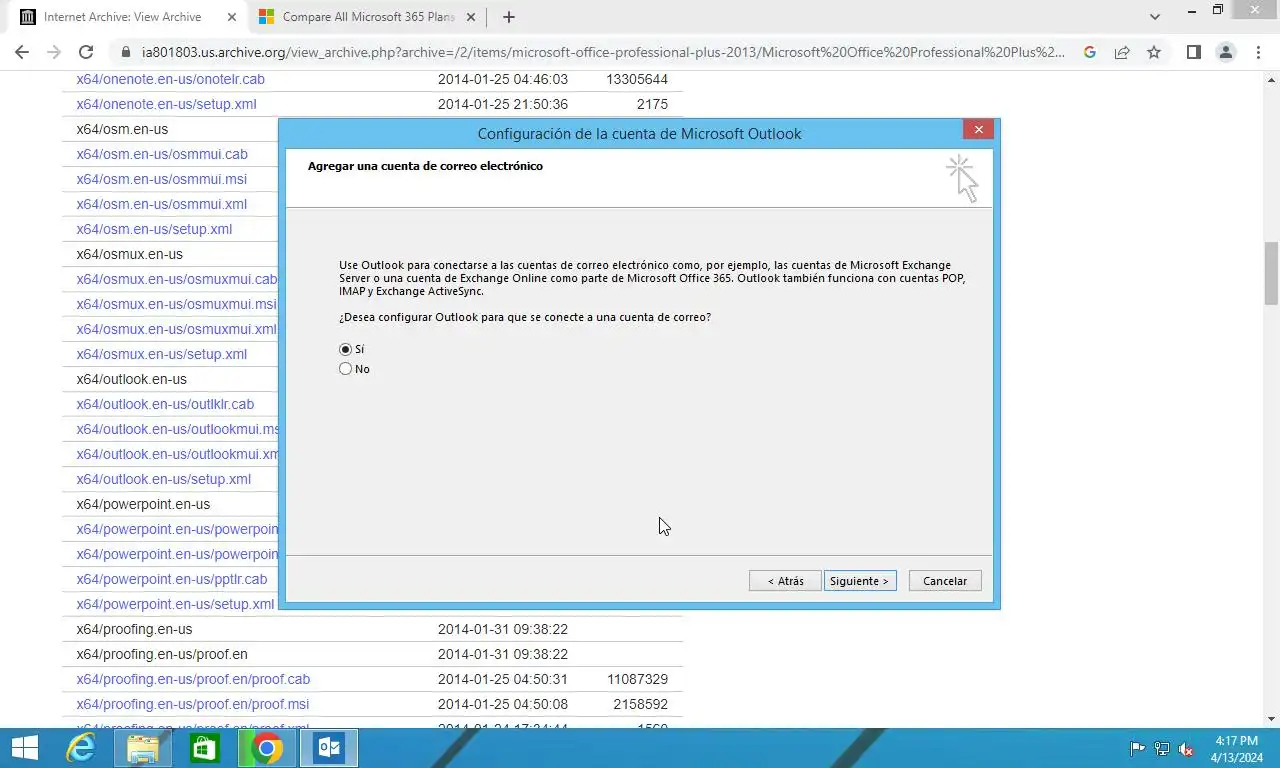The height and width of the screenshot is (768, 1280).
Task: Click the Cancelar button
Action: [945, 581]
